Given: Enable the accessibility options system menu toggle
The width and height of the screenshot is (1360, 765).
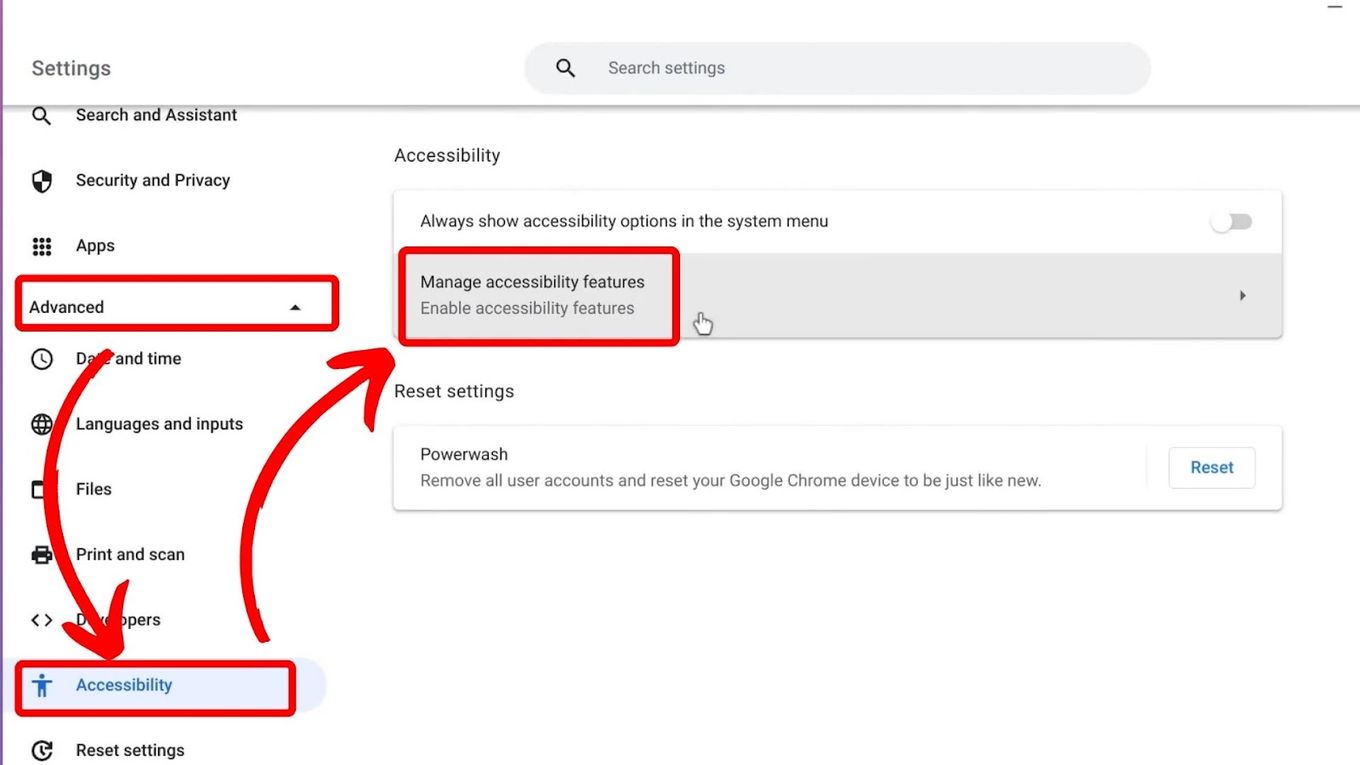Looking at the screenshot, I should pyautogui.click(x=1231, y=221).
